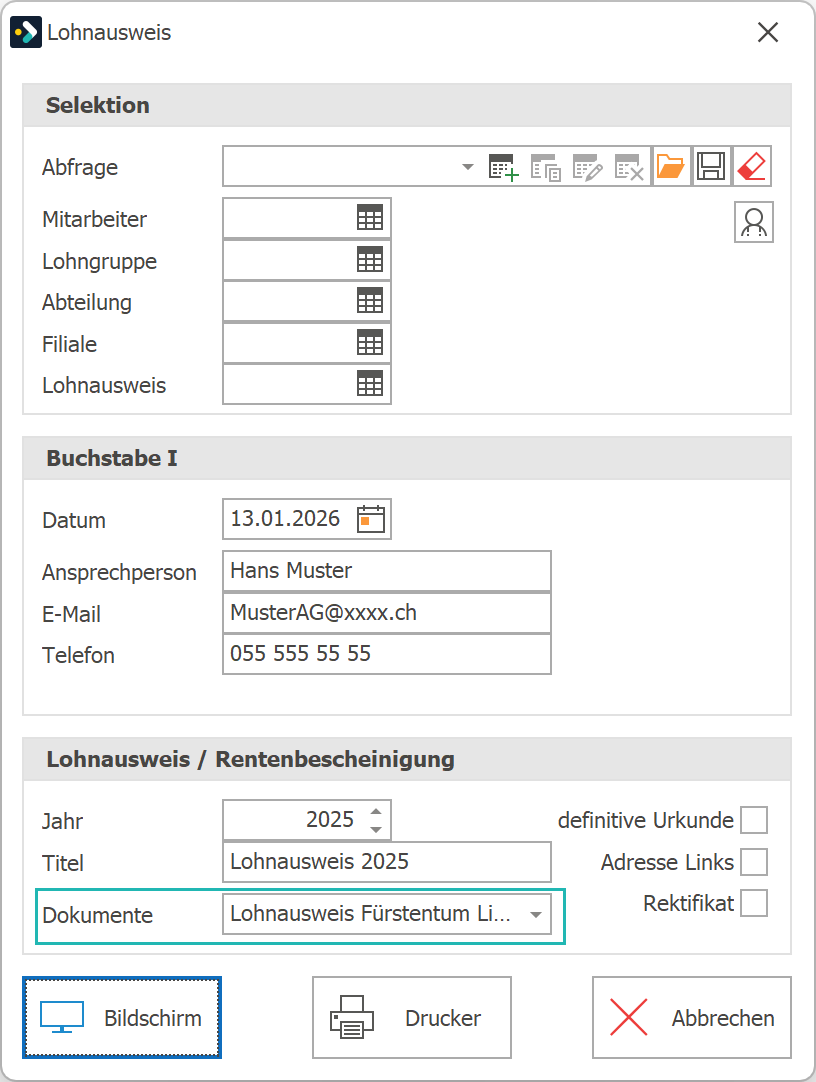The image size is (816, 1082).
Task: Open the Datum calendar picker
Action: (x=371, y=519)
